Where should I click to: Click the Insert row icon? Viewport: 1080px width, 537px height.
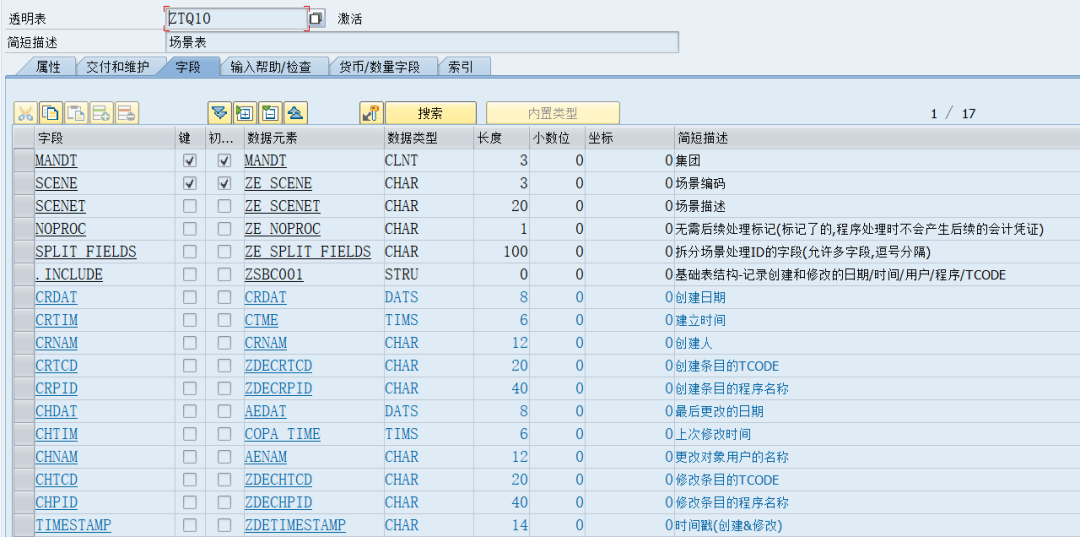click(x=102, y=113)
